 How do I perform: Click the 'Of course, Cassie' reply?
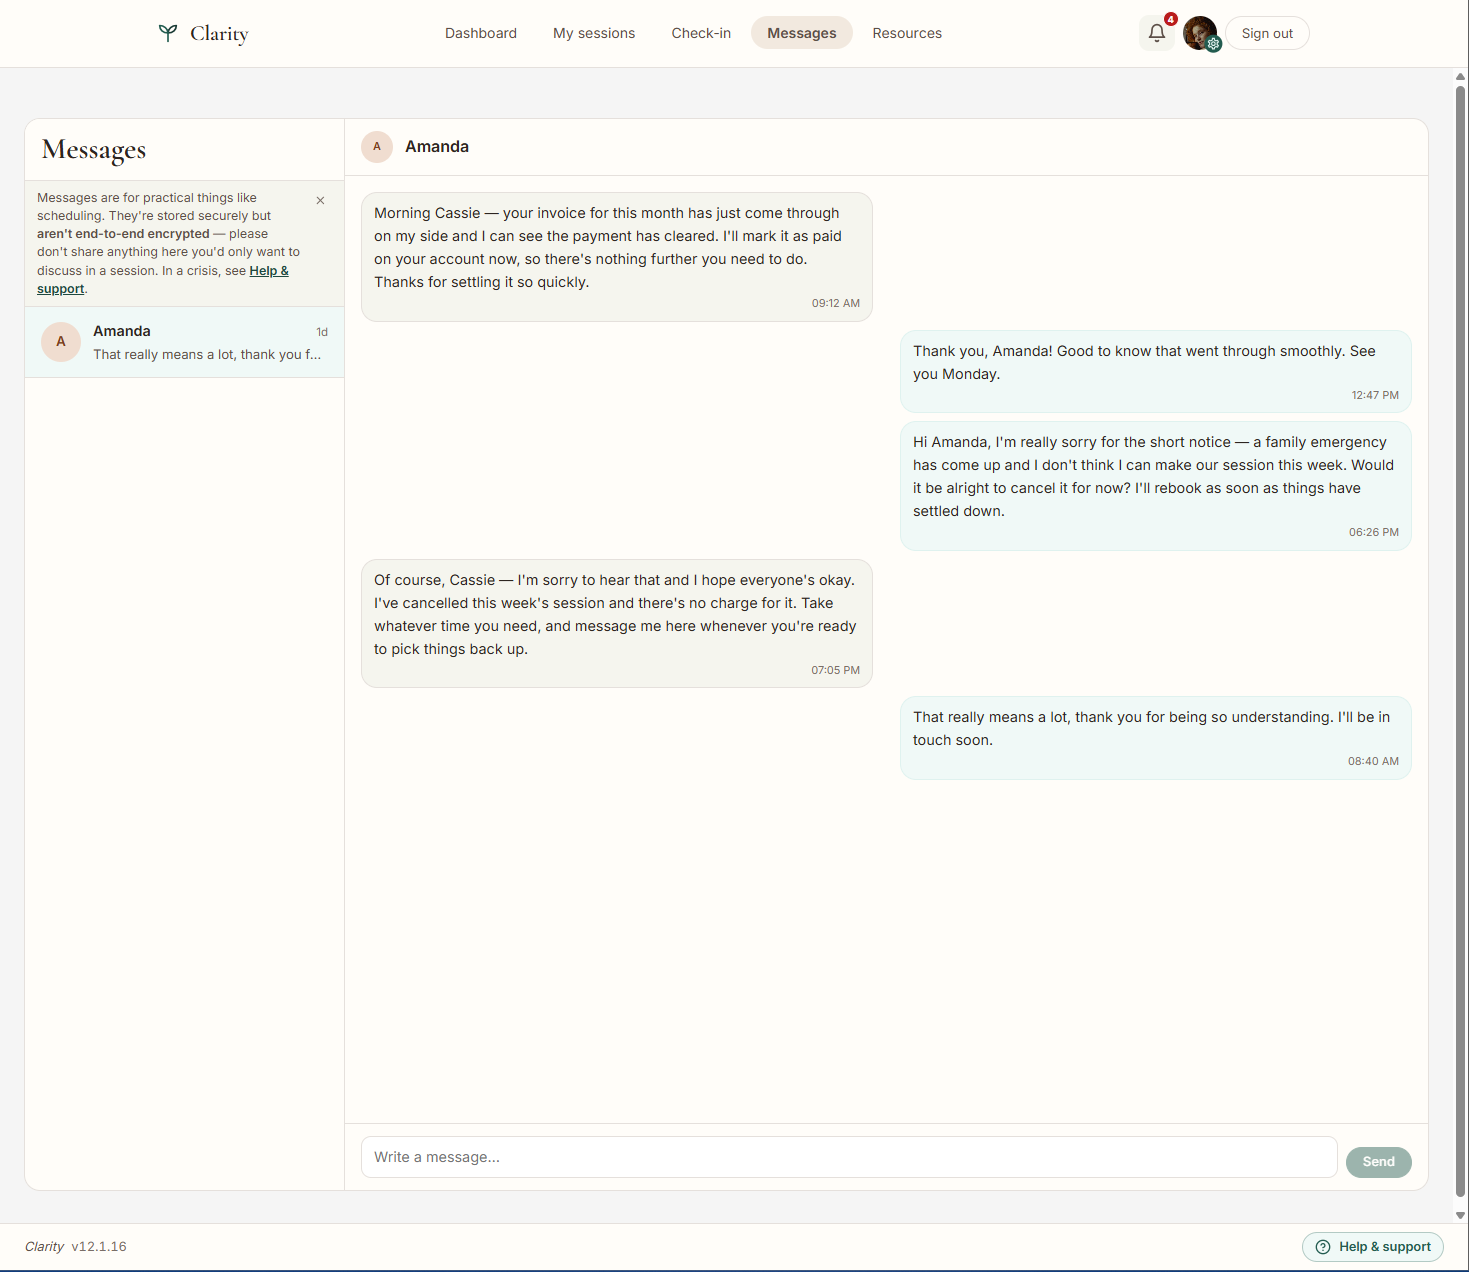[617, 624]
